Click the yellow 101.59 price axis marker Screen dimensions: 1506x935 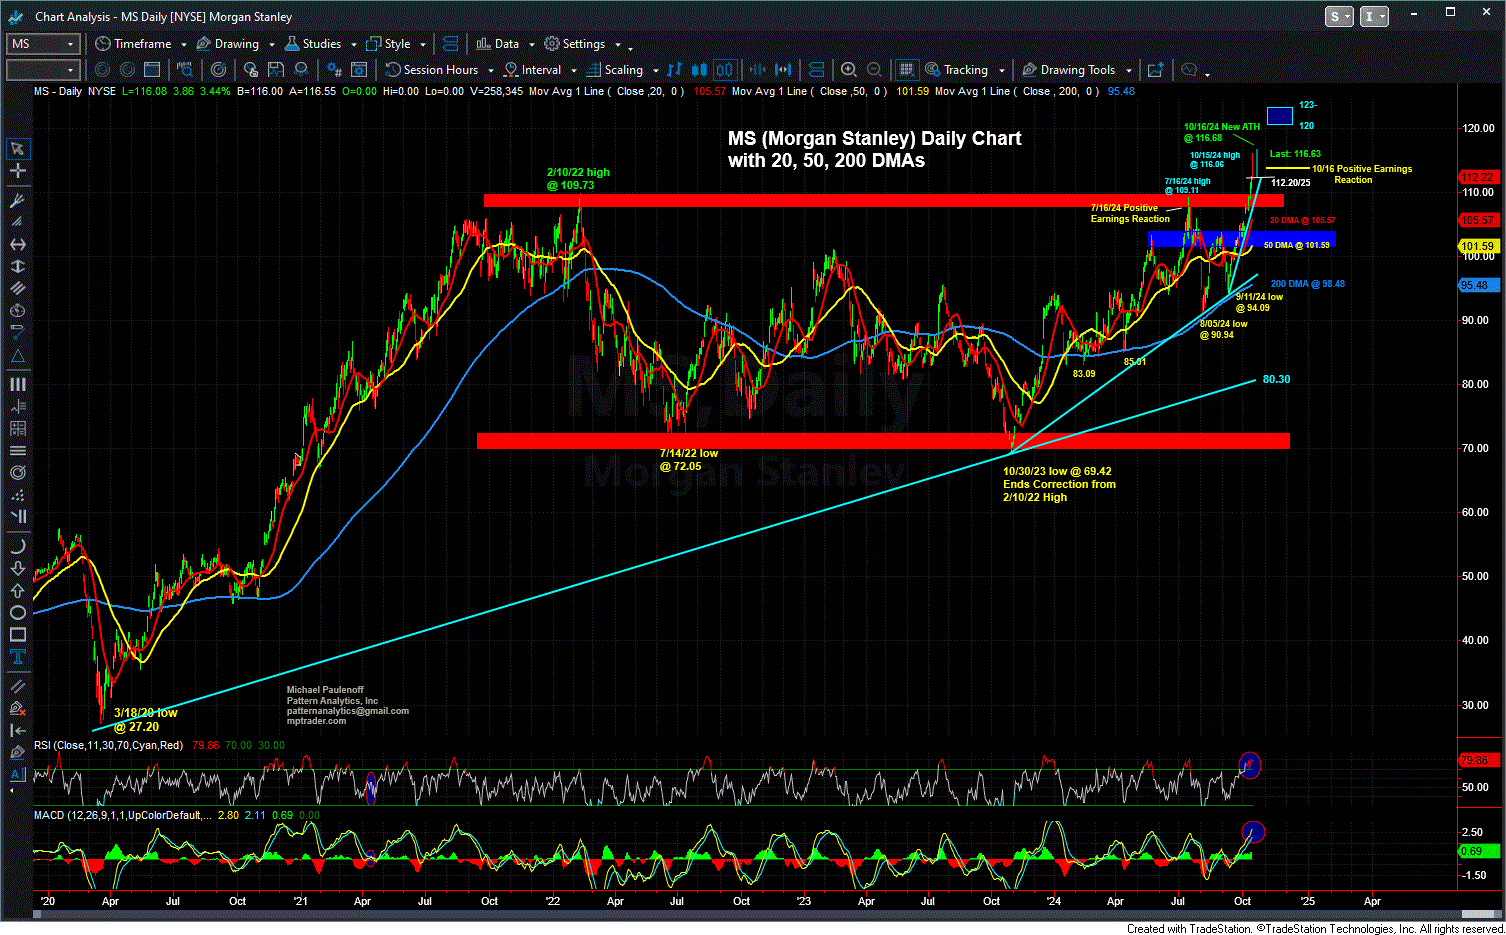[1478, 246]
